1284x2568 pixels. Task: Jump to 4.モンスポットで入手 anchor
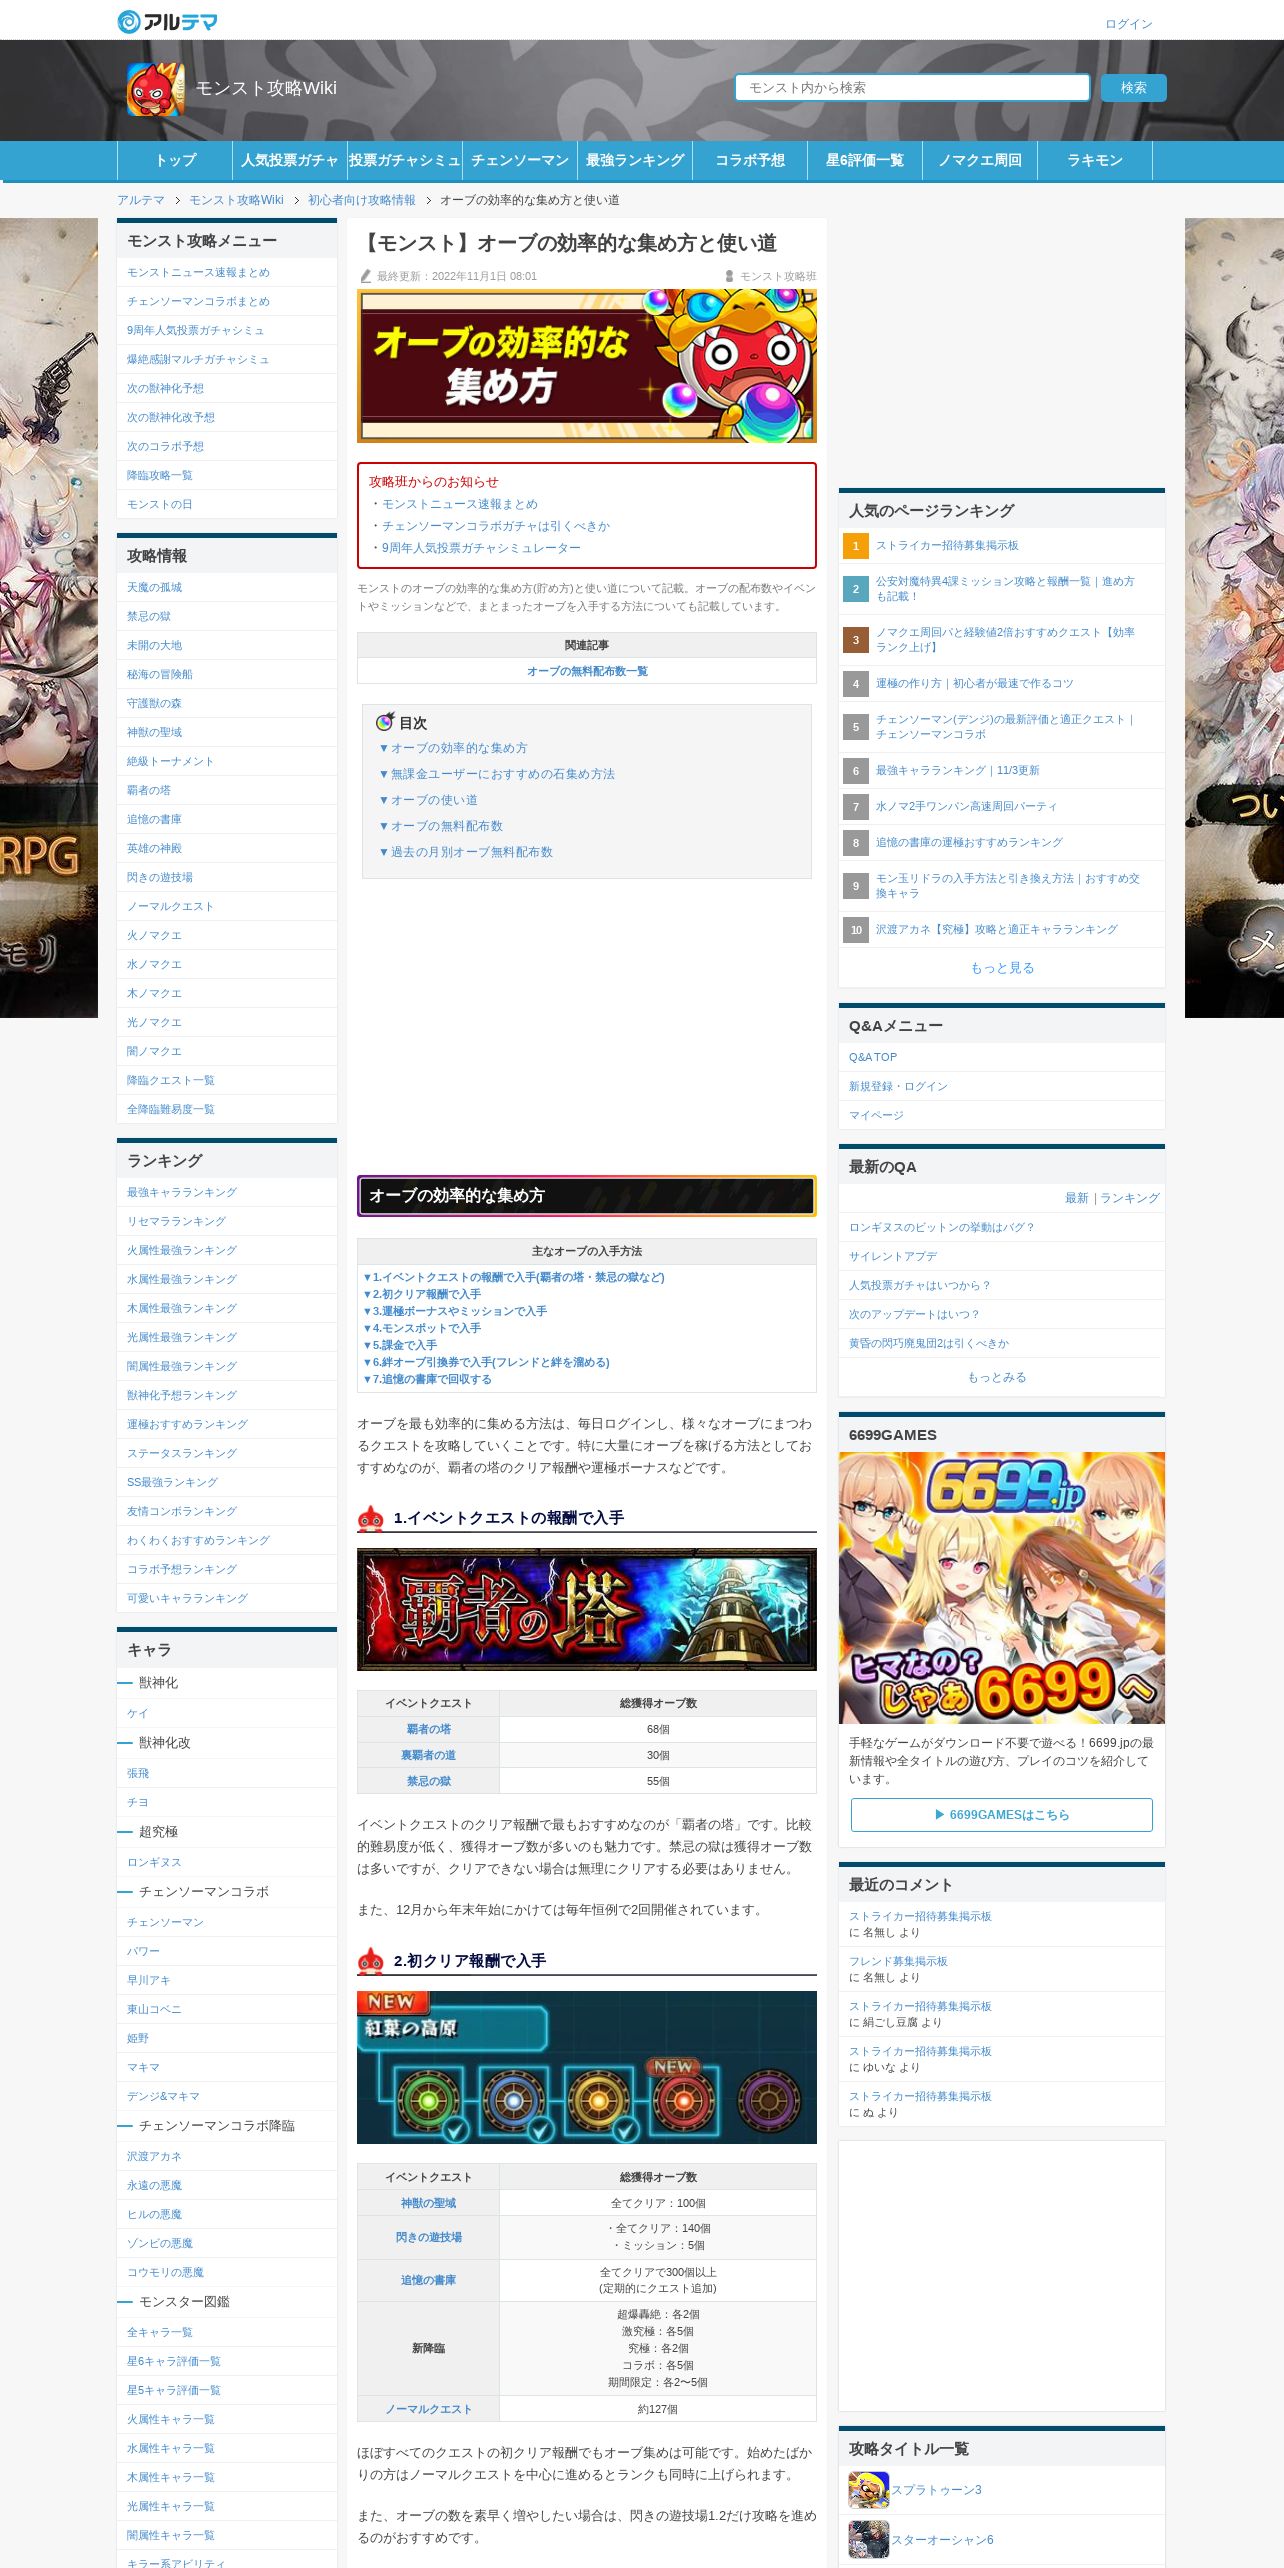[422, 1328]
